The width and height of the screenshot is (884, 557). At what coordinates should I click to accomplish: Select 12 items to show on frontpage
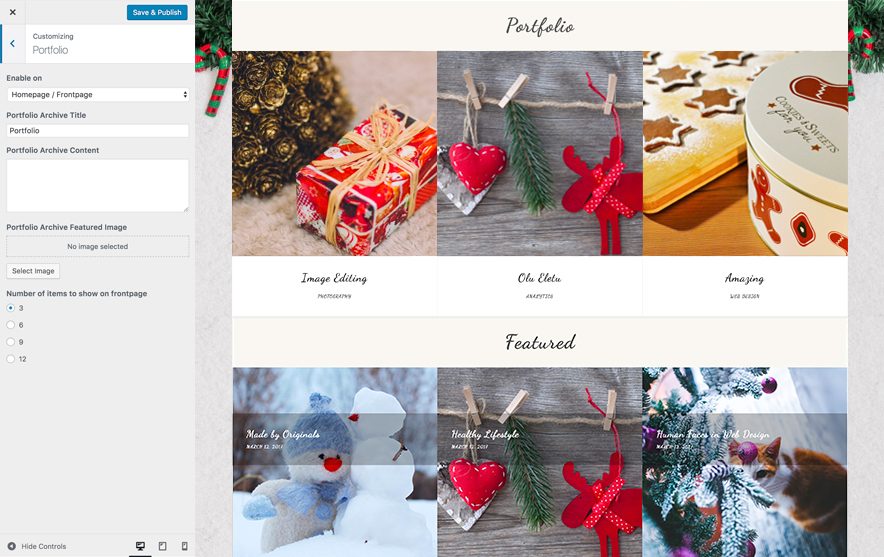click(x=11, y=359)
